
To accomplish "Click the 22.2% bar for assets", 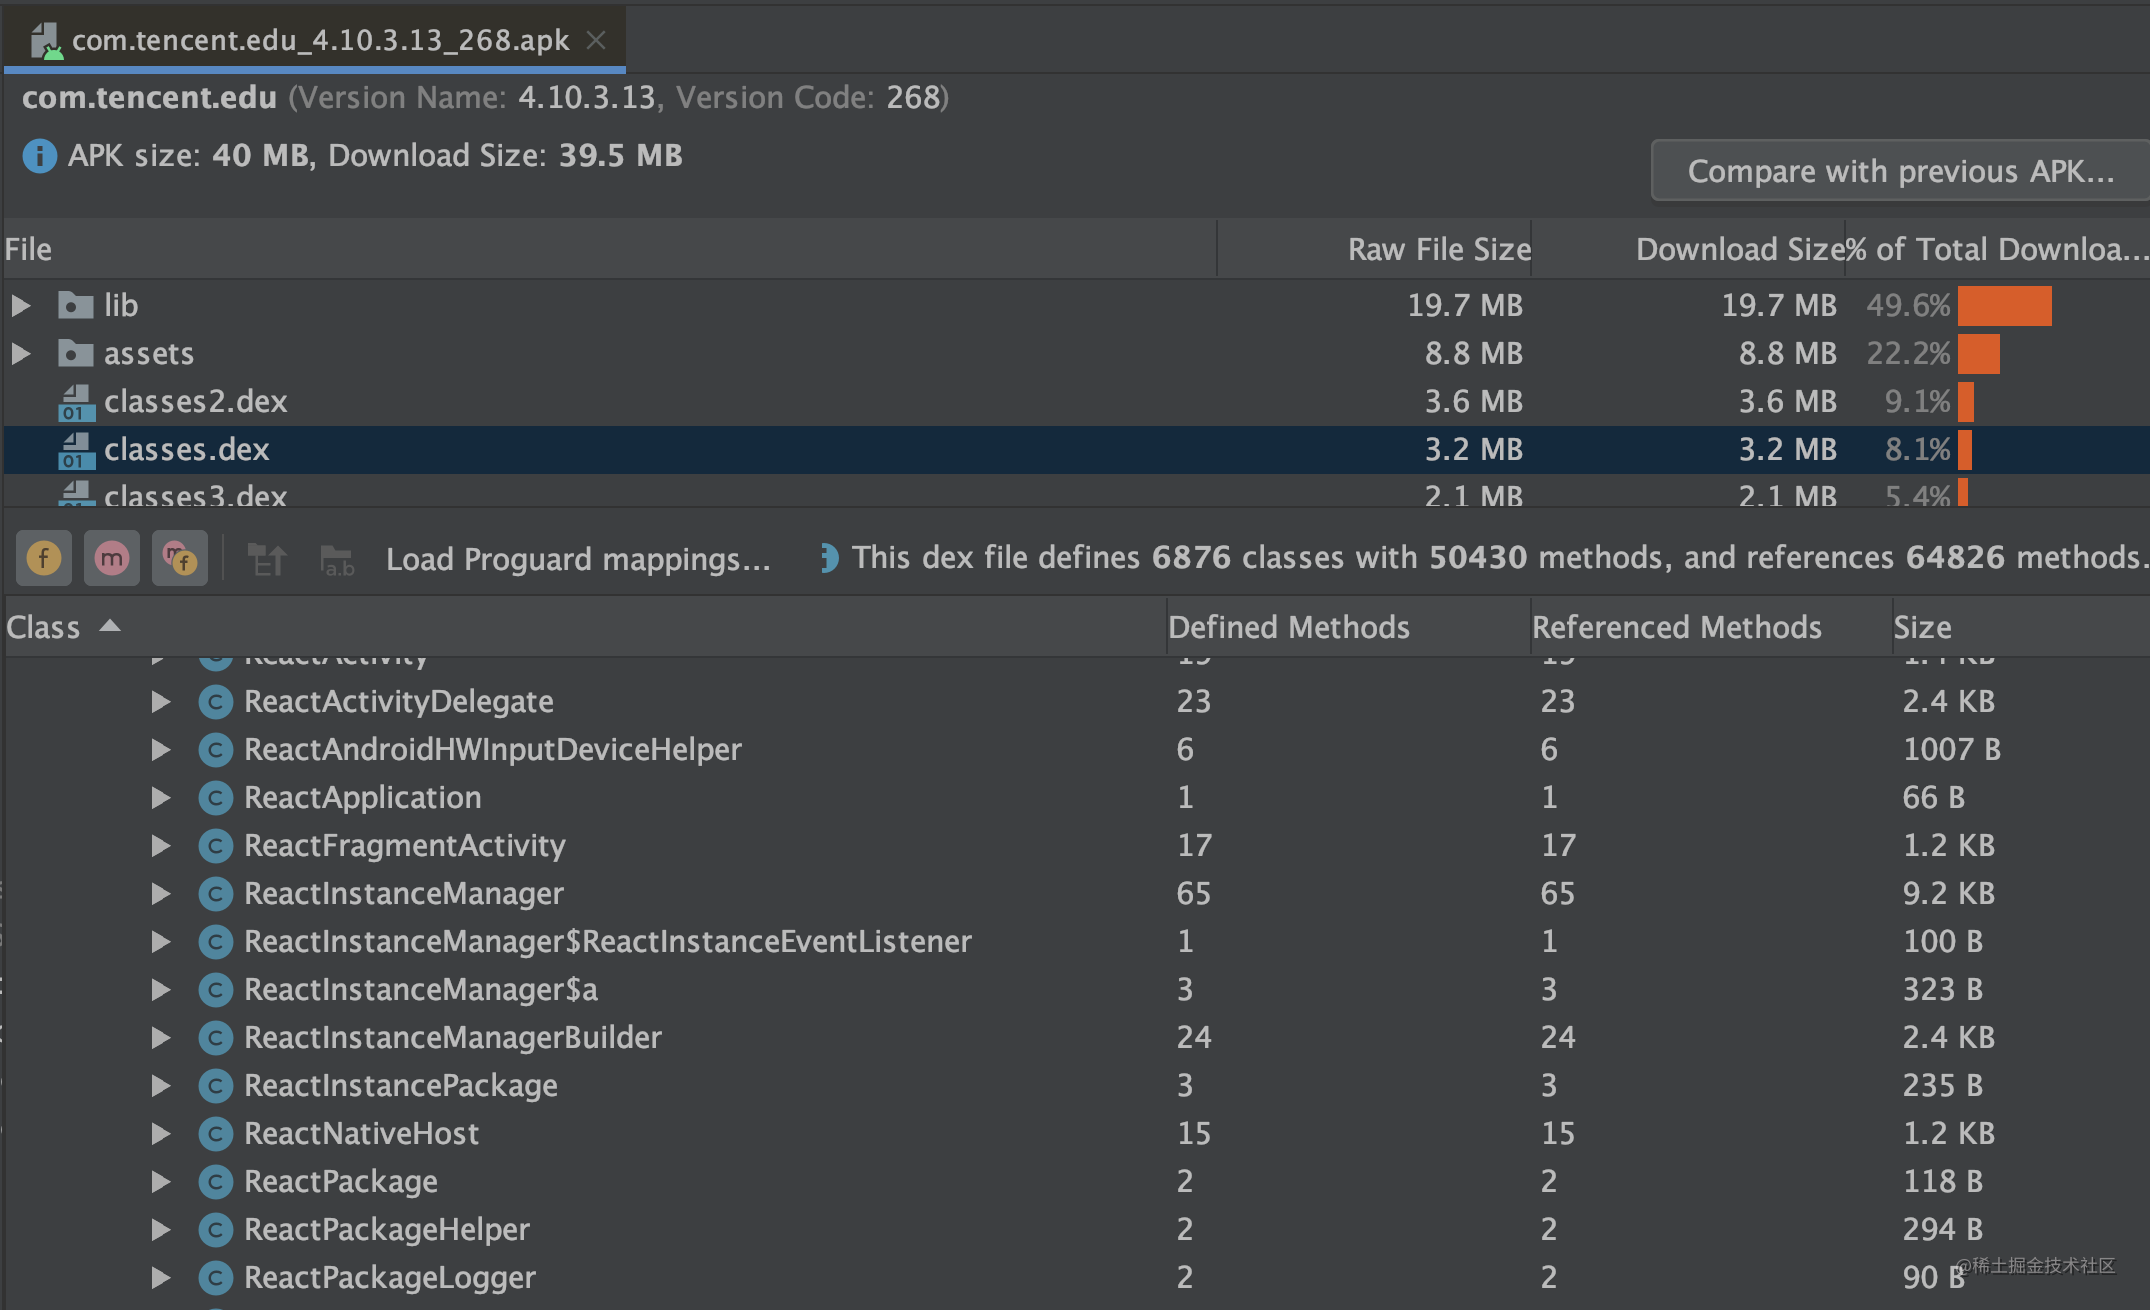I will tap(1978, 354).
